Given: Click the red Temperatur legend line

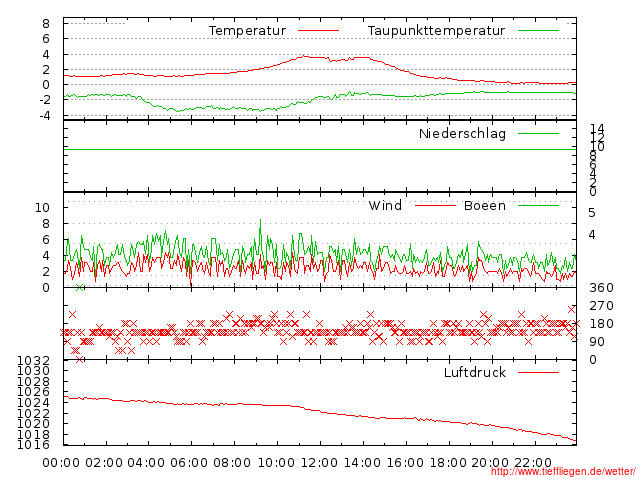Looking at the screenshot, I should (x=318, y=31).
